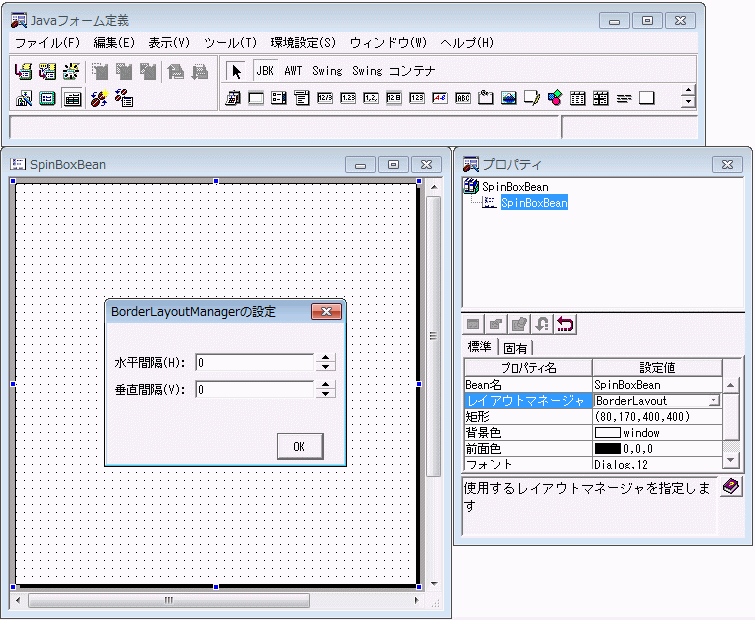Click the purple undo arrow in Properties toolbar
The image size is (755, 620).
click(565, 324)
